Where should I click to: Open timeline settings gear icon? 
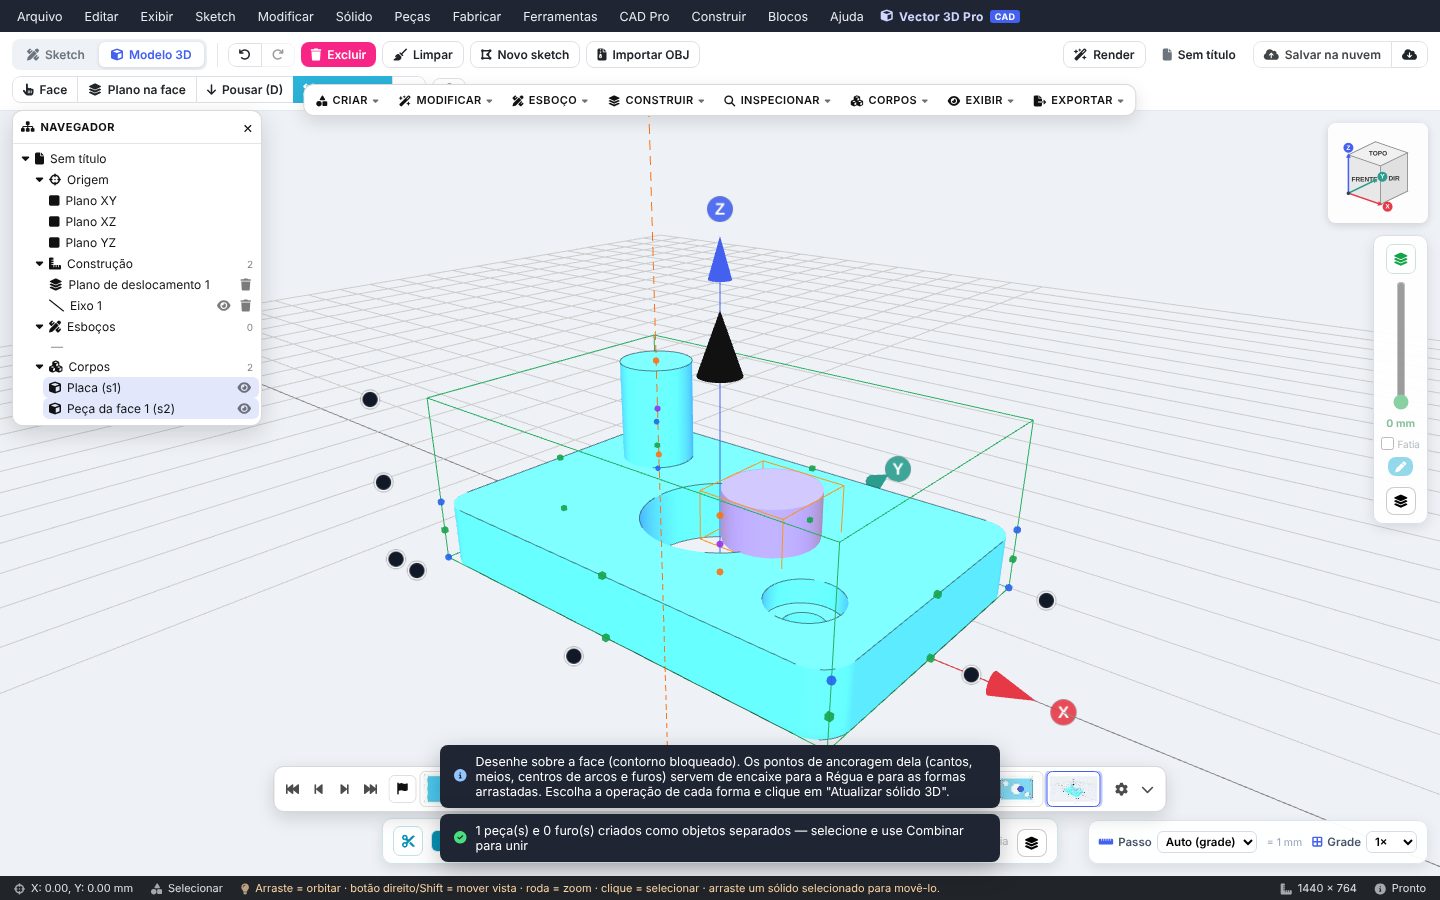1122,789
